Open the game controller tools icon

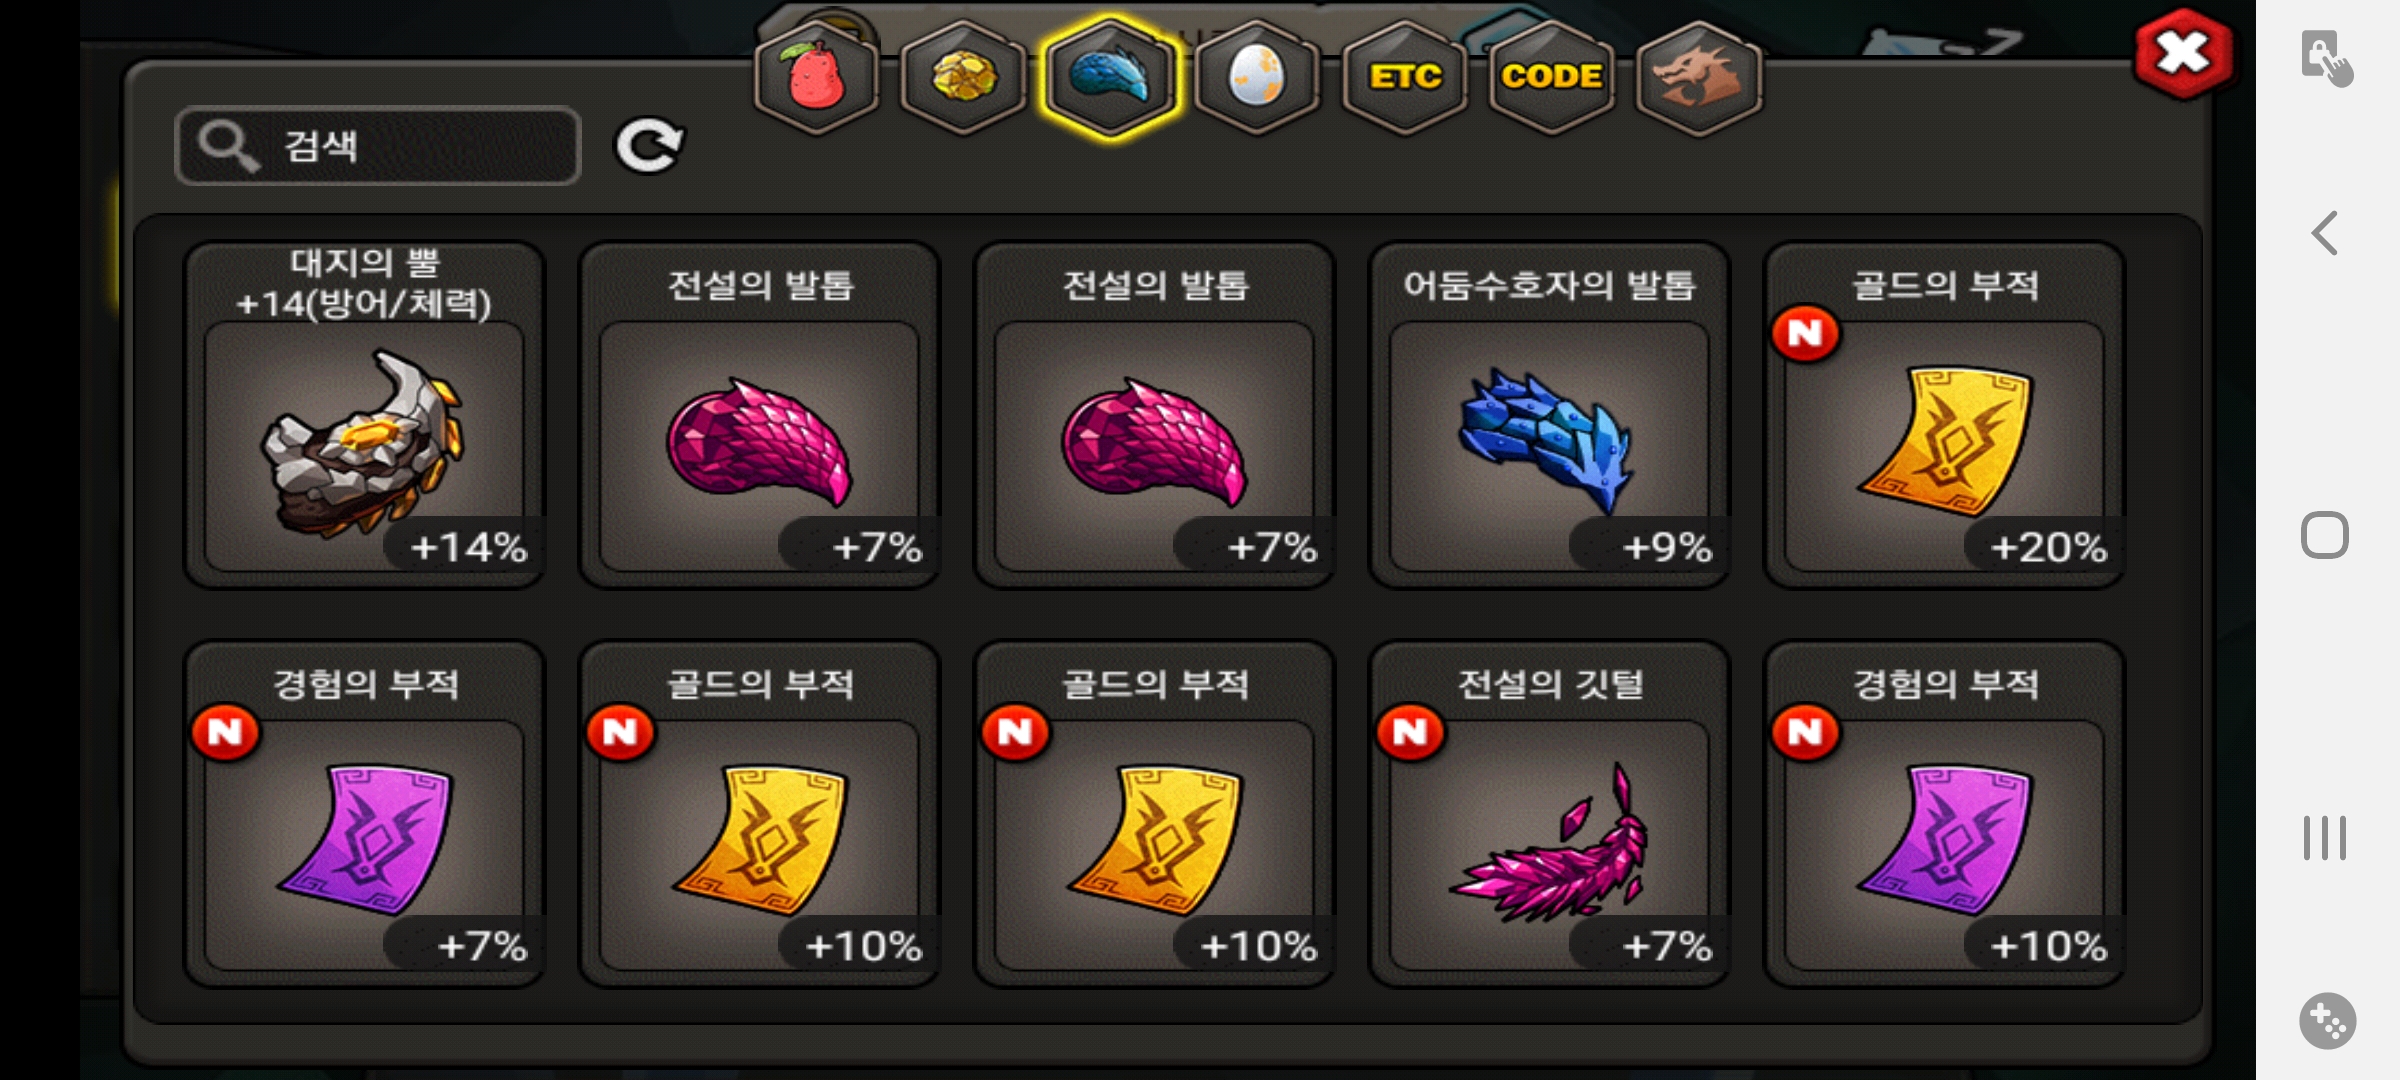coord(2327,1021)
